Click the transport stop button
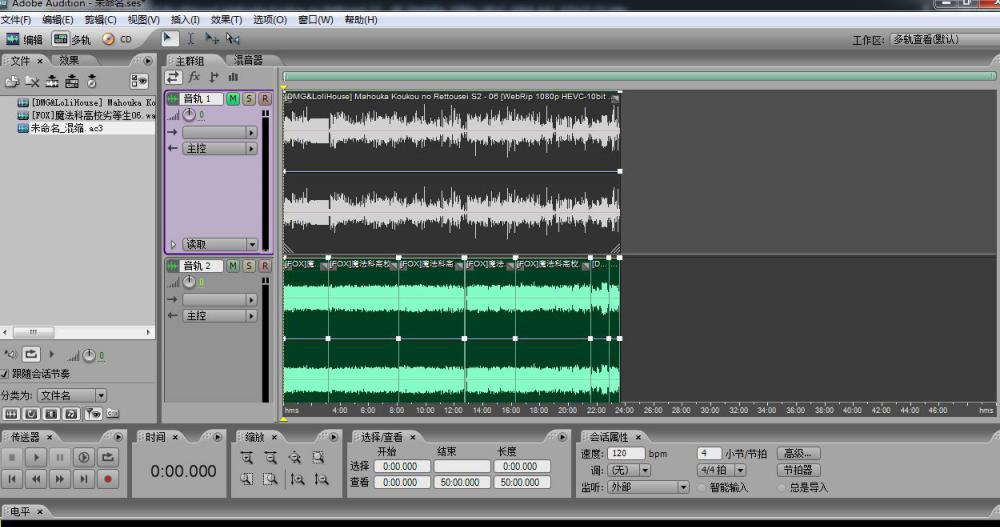Image resolution: width=1000 pixels, height=527 pixels. (12, 457)
